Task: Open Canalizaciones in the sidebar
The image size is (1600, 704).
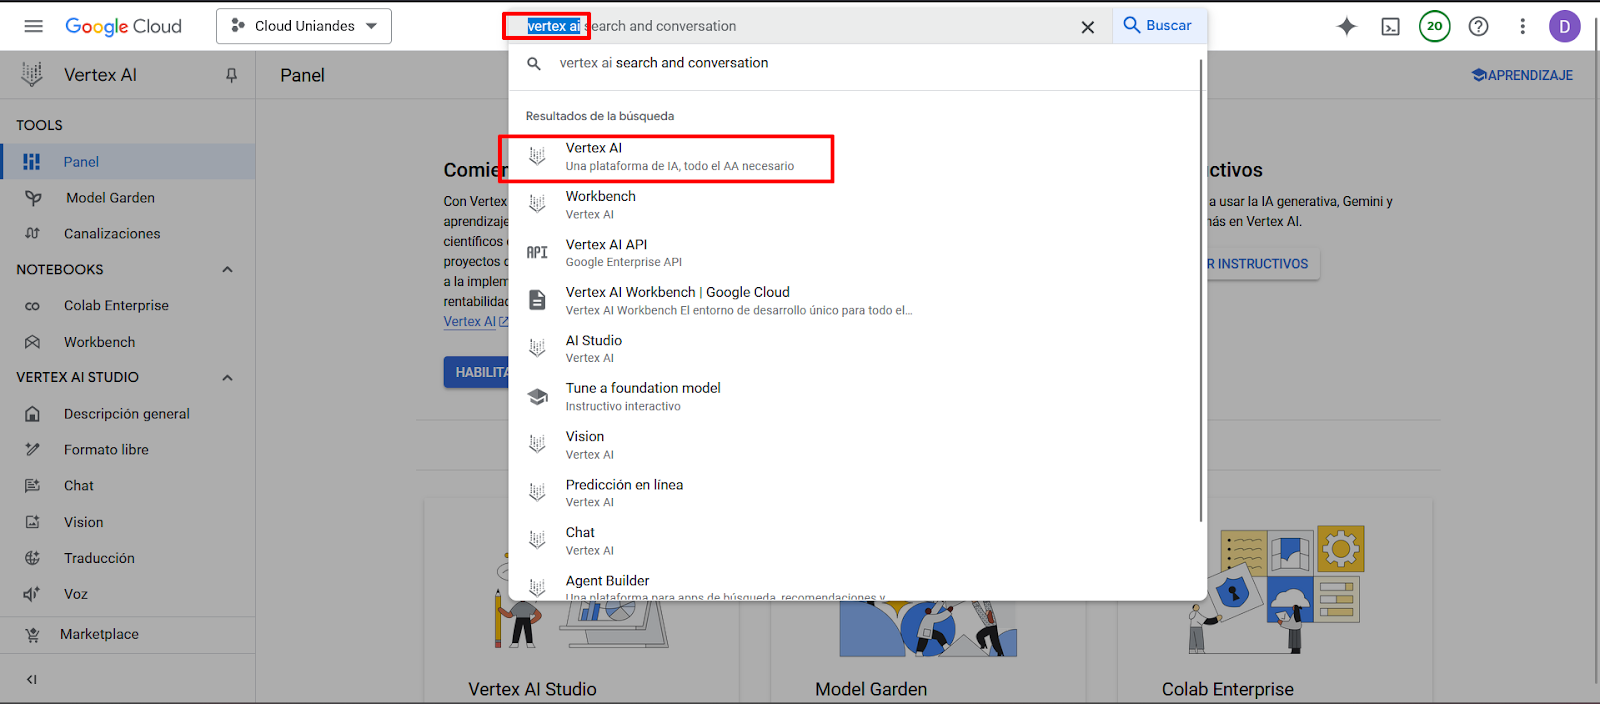Action: click(128, 234)
